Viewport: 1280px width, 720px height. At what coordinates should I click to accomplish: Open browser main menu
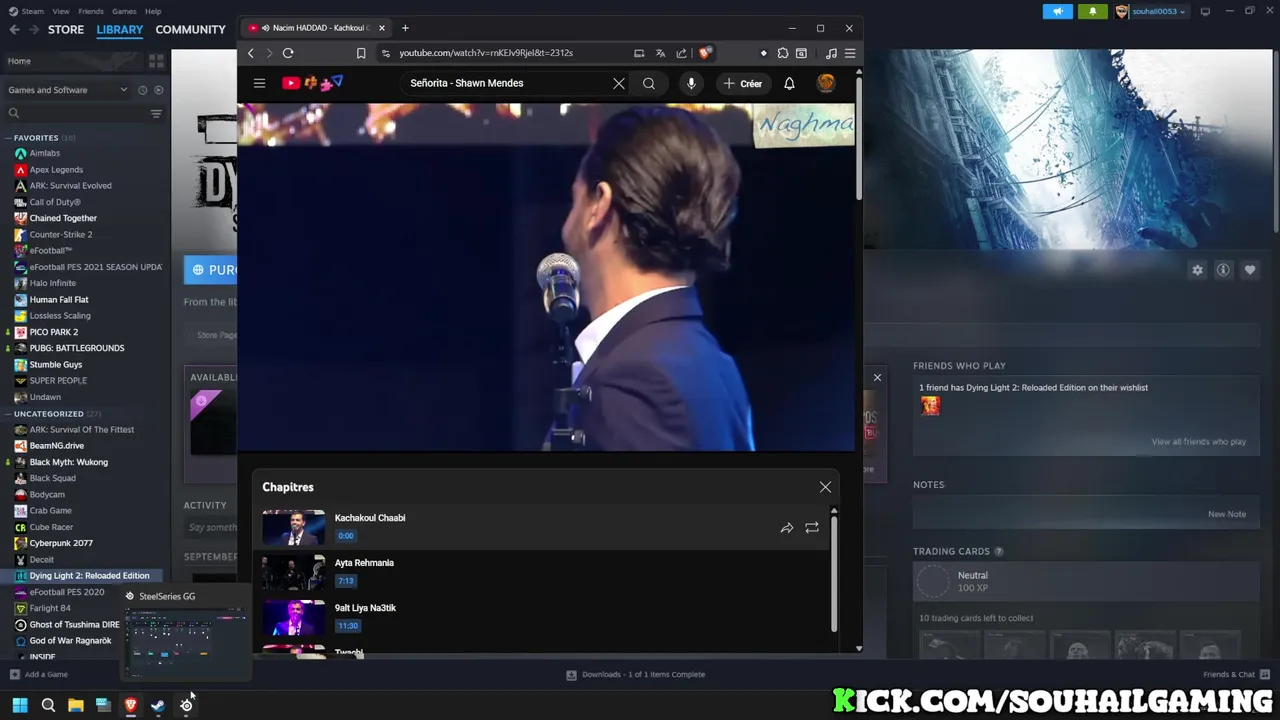click(x=850, y=53)
